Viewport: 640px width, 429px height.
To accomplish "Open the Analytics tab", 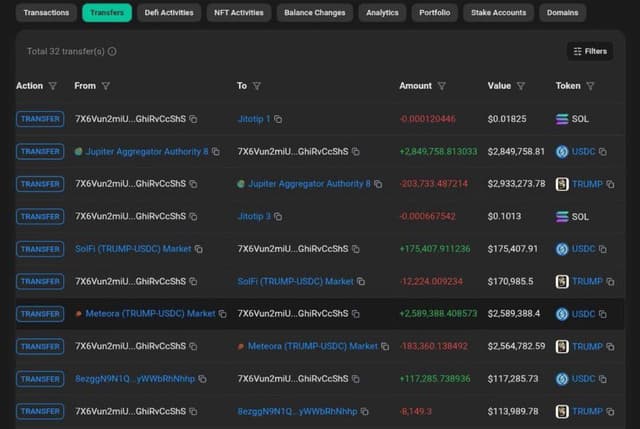I will (x=382, y=13).
